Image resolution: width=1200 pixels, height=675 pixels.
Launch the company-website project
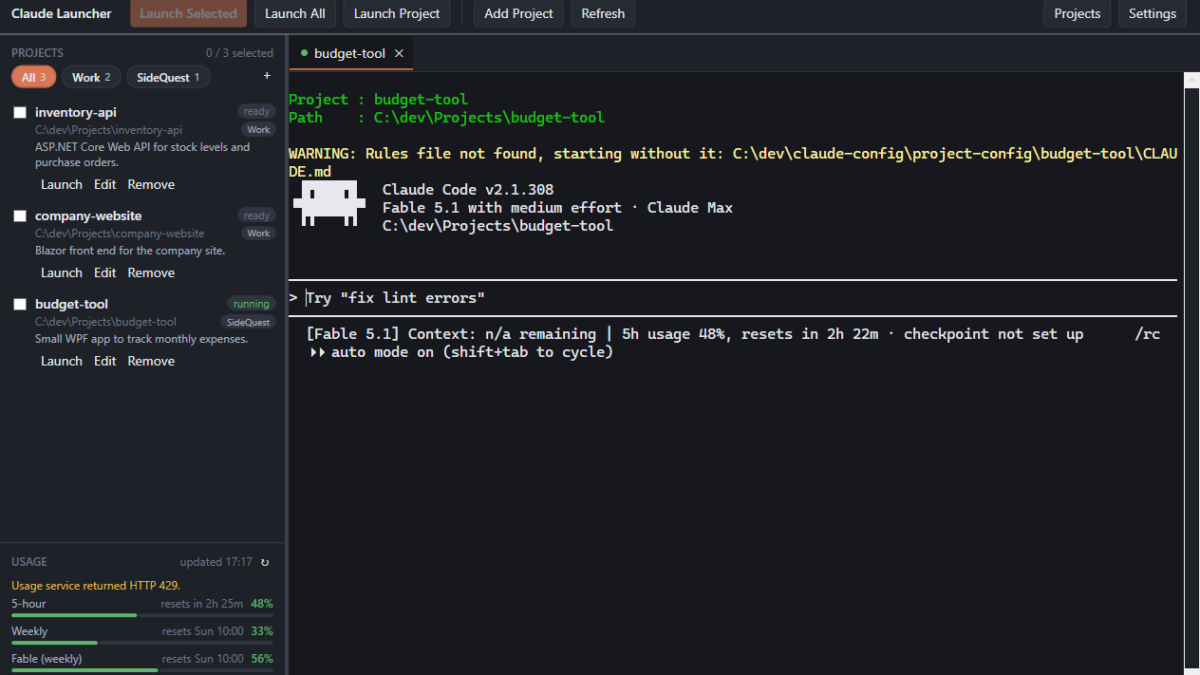(62, 273)
